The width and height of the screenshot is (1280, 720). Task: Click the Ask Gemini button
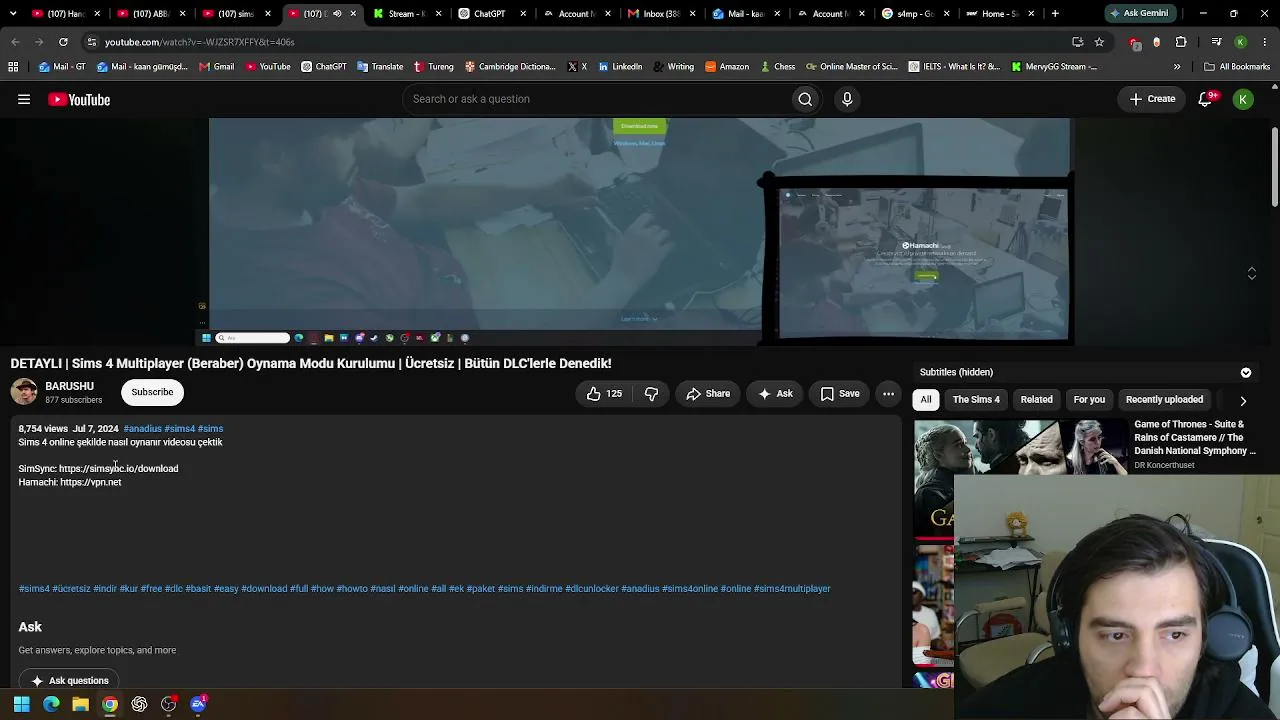[x=1139, y=14]
